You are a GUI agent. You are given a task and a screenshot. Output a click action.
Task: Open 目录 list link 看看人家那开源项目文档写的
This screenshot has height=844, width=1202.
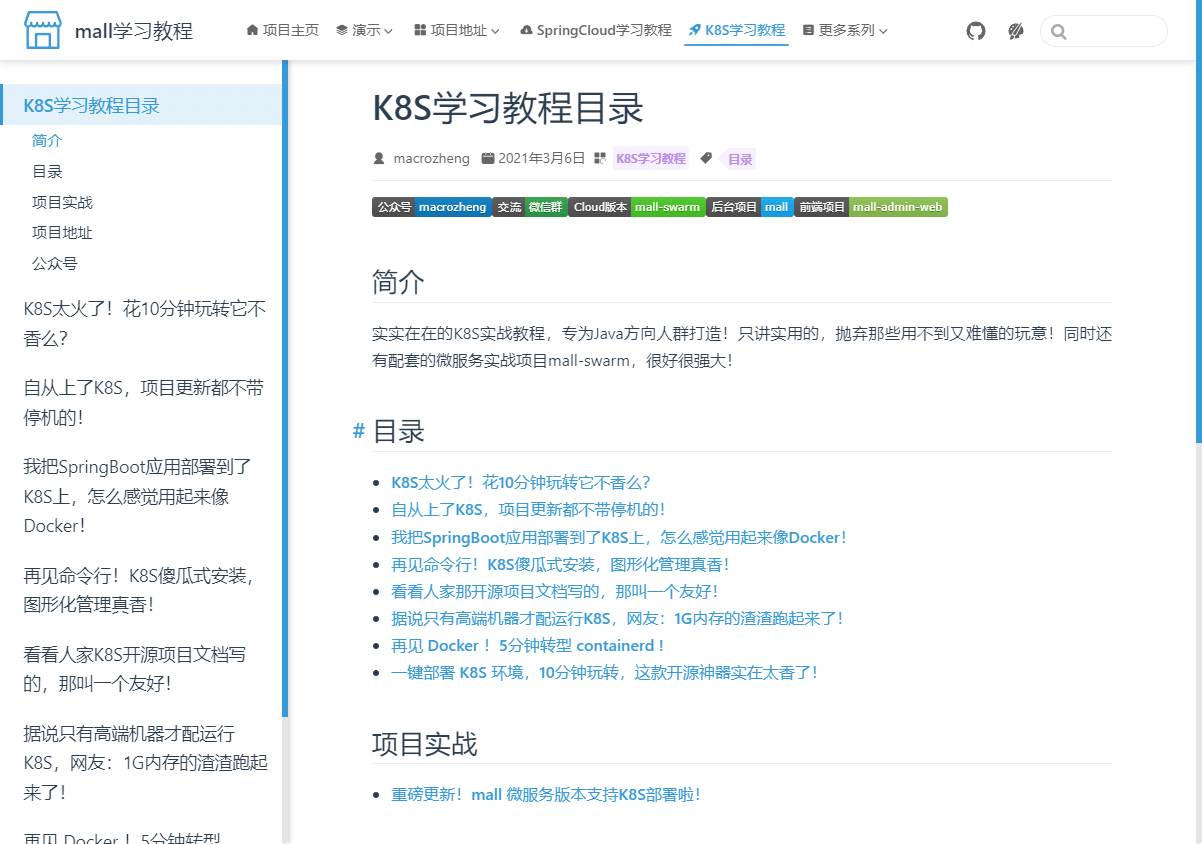tap(555, 591)
